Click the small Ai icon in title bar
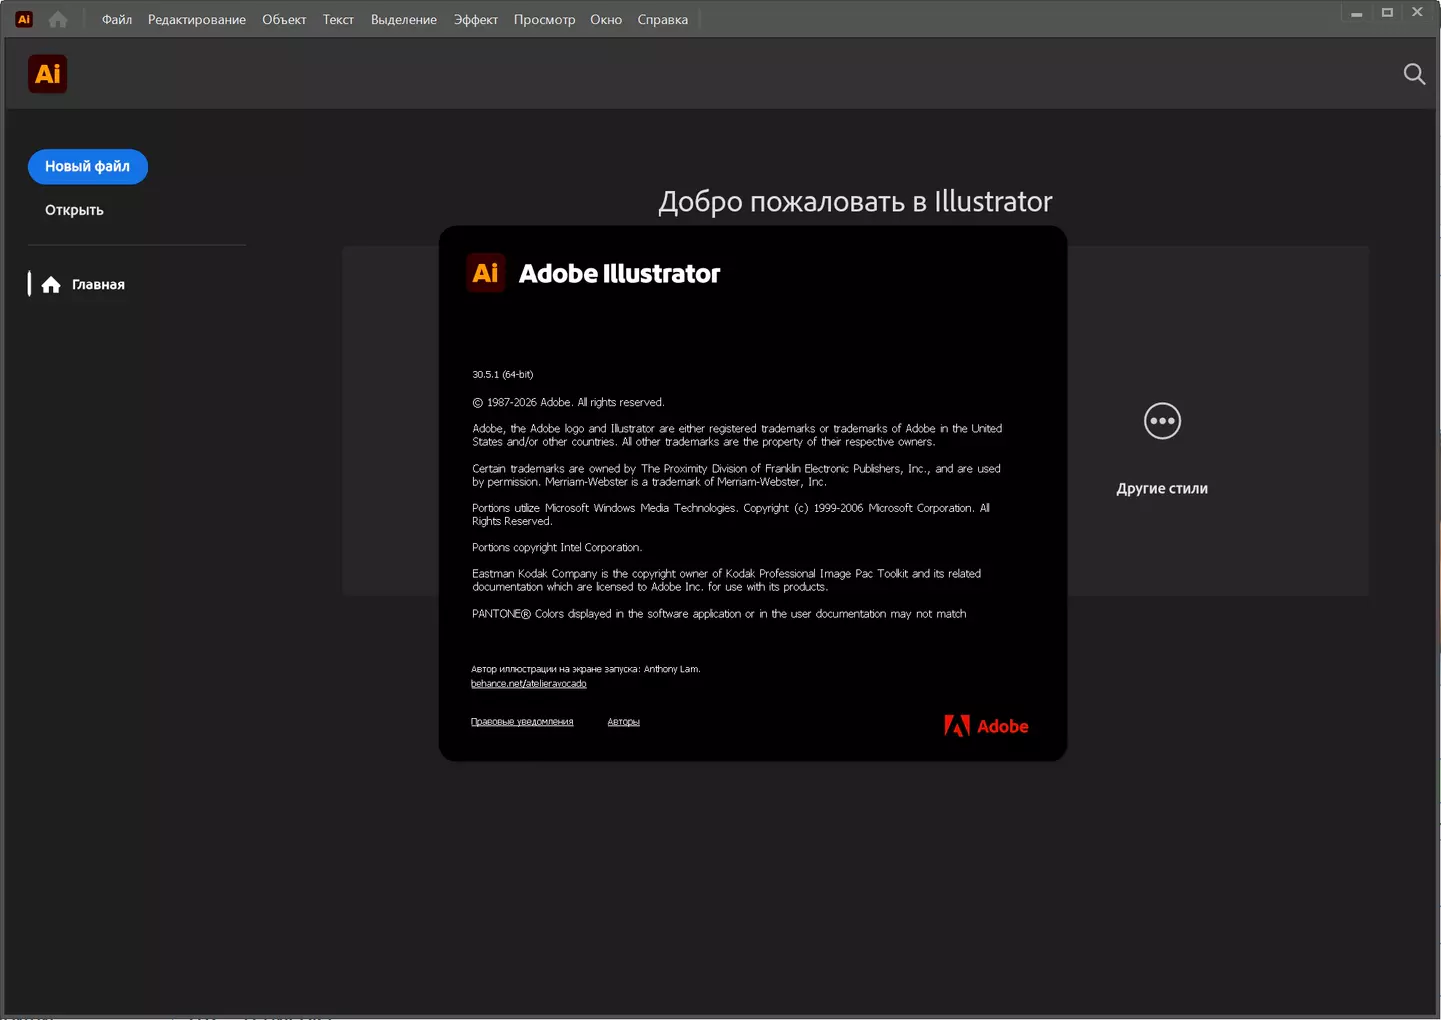Viewport: 1441px width, 1020px height. 24,19
